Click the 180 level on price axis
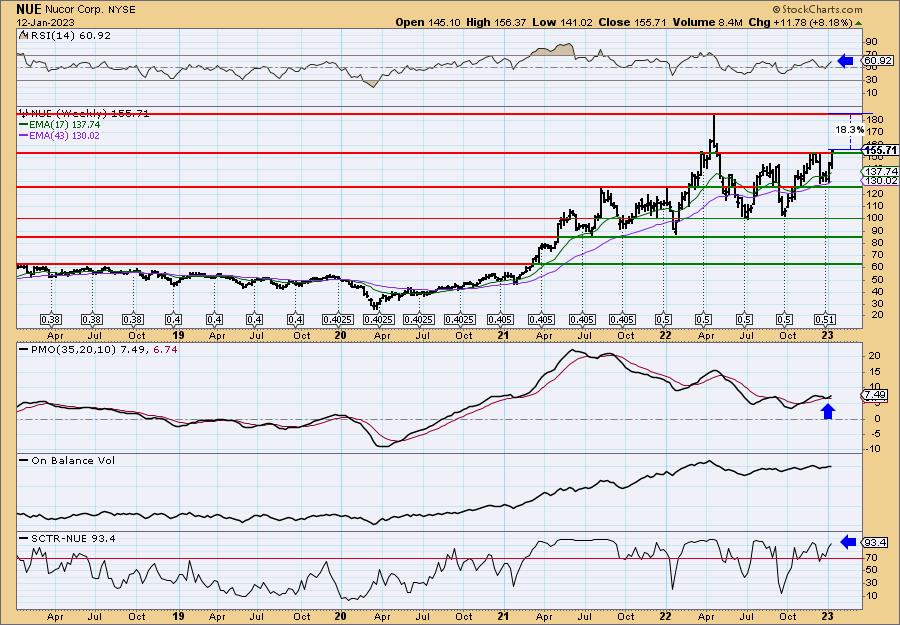The height and width of the screenshot is (625, 900). (x=875, y=120)
